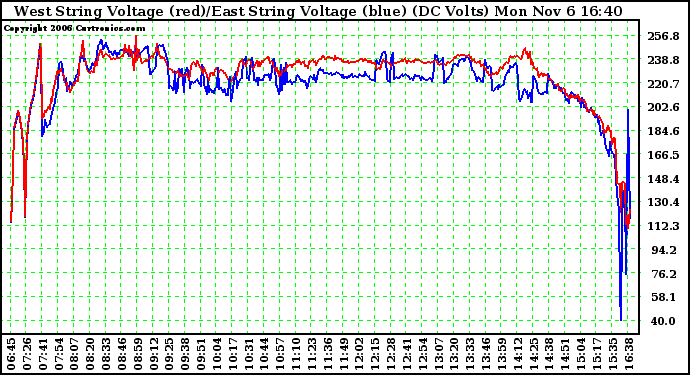Click the 11:10 time label

[296, 353]
